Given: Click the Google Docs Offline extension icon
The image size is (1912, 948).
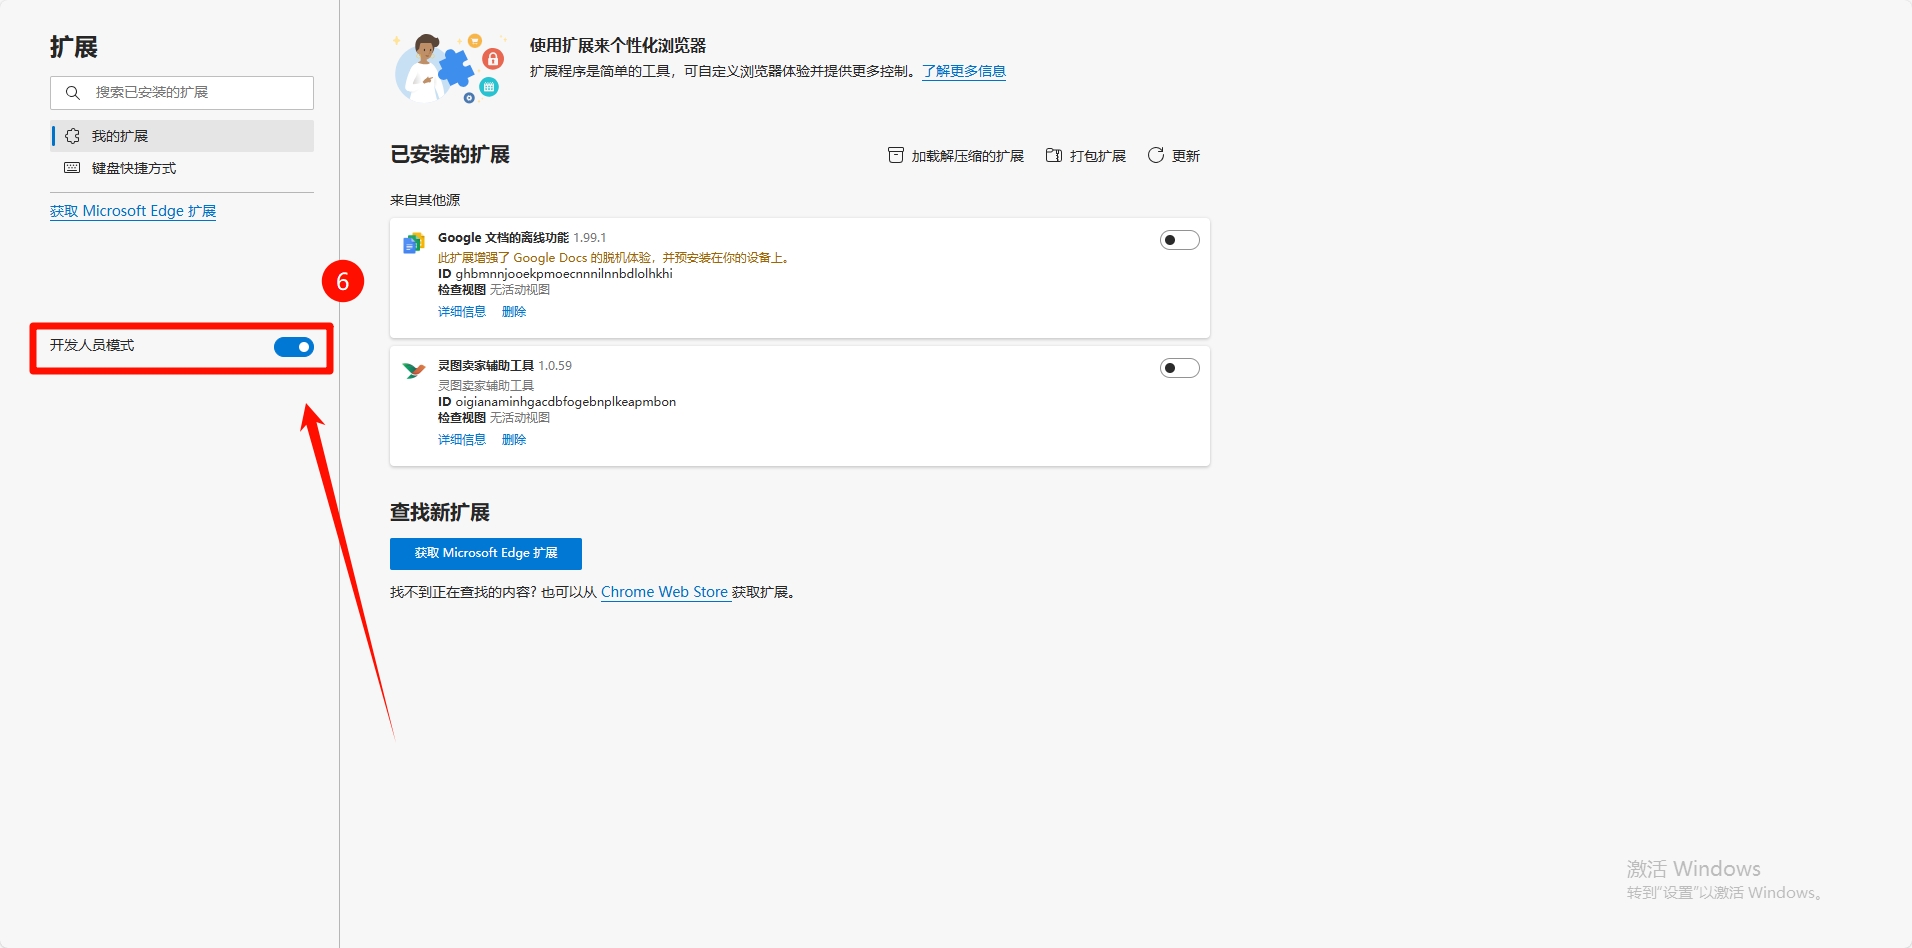Looking at the screenshot, I should (x=413, y=243).
